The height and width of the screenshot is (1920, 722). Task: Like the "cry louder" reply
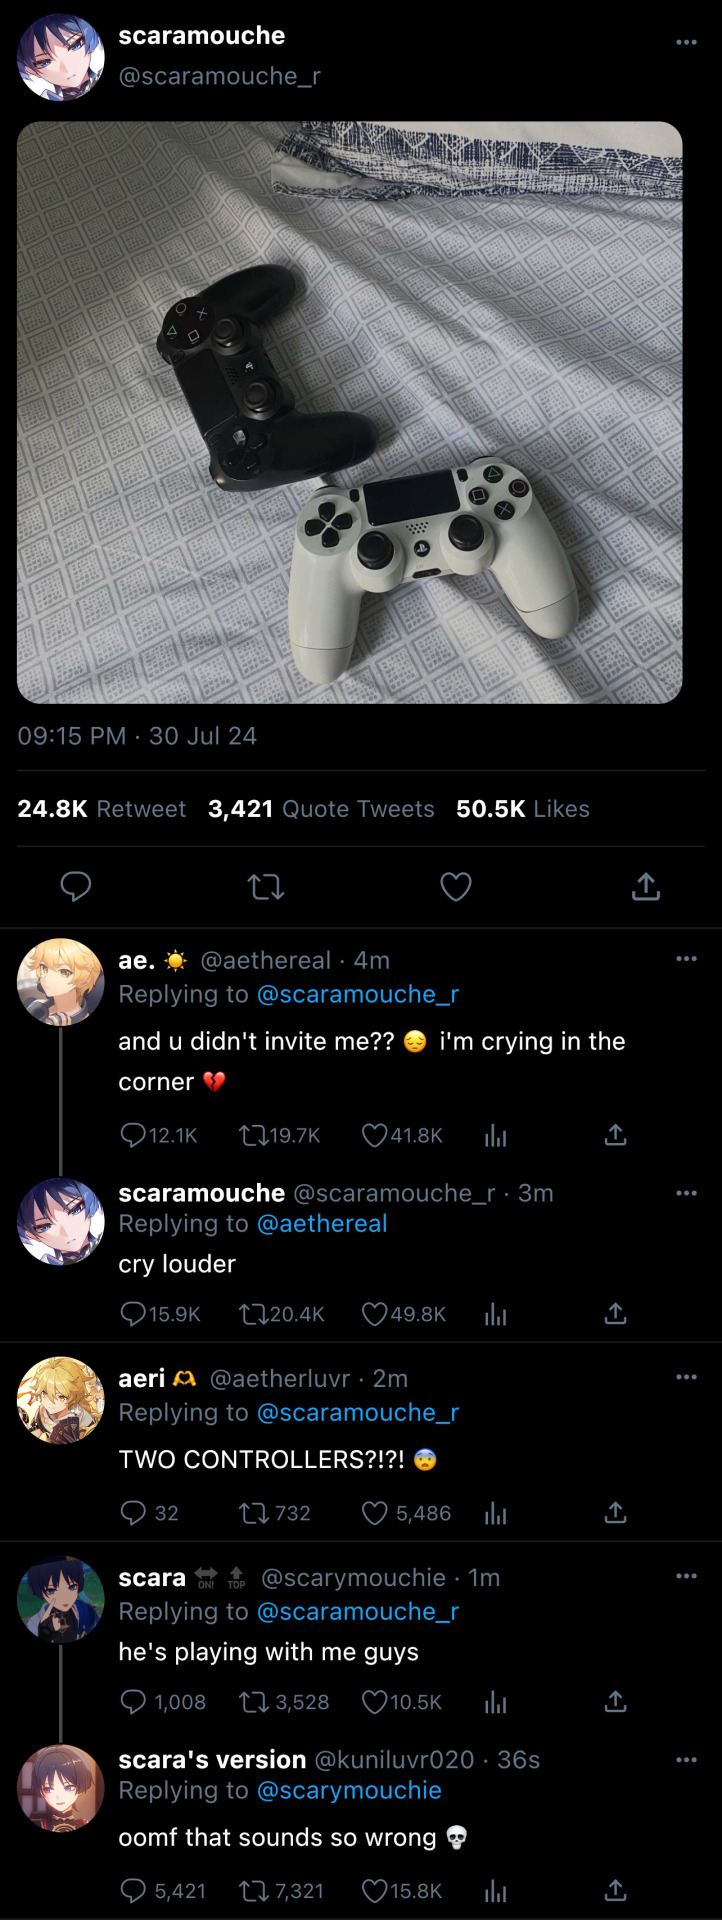click(375, 1314)
